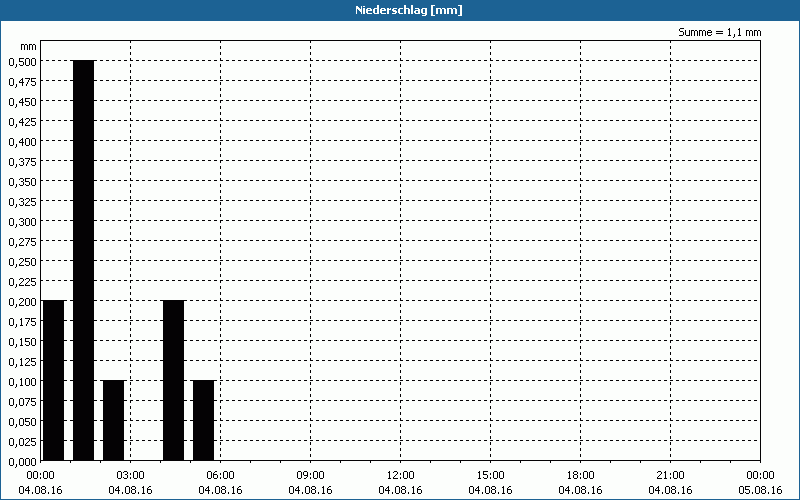Click the y-axis value "0,275"
800x500 pixels.
[x=22, y=242]
